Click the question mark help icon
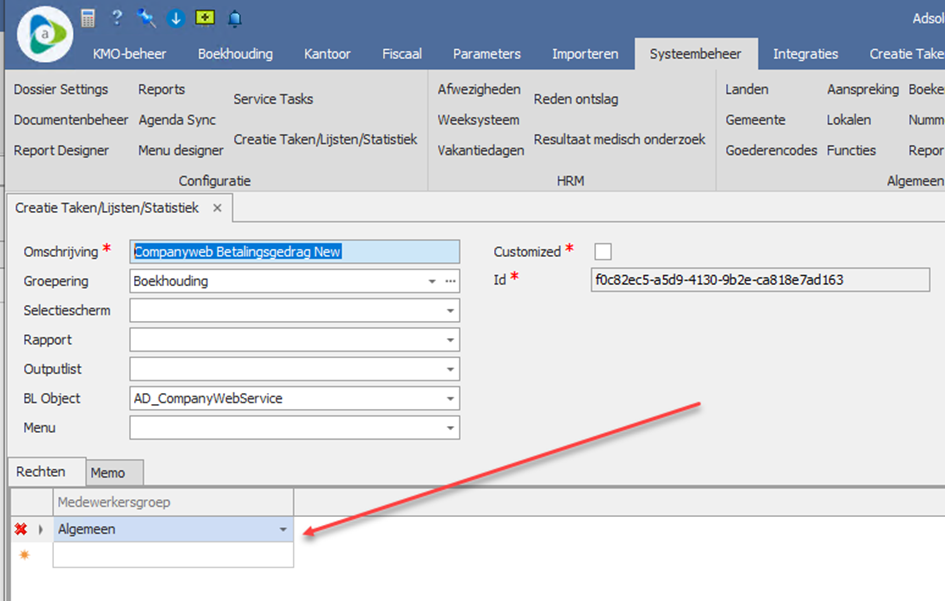945x601 pixels. point(117,17)
